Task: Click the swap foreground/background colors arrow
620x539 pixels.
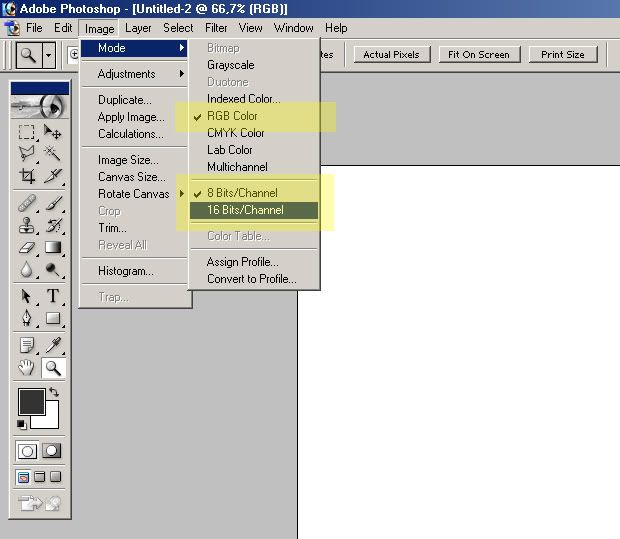Action: click(x=54, y=392)
